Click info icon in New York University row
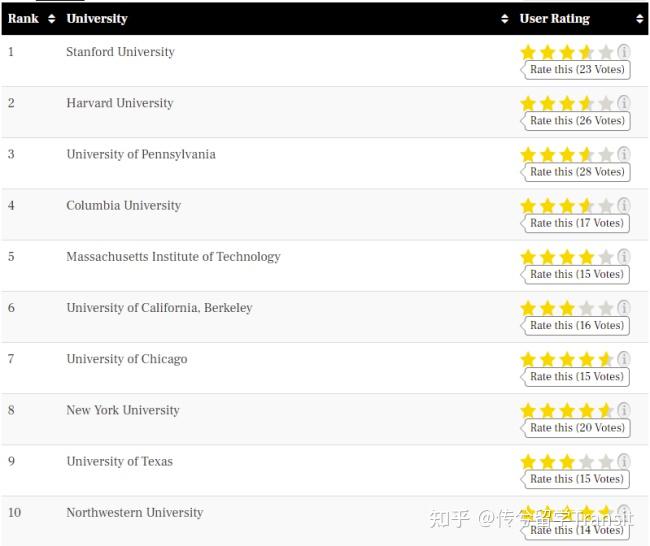Image resolution: width=650 pixels, height=546 pixels. [x=623, y=409]
